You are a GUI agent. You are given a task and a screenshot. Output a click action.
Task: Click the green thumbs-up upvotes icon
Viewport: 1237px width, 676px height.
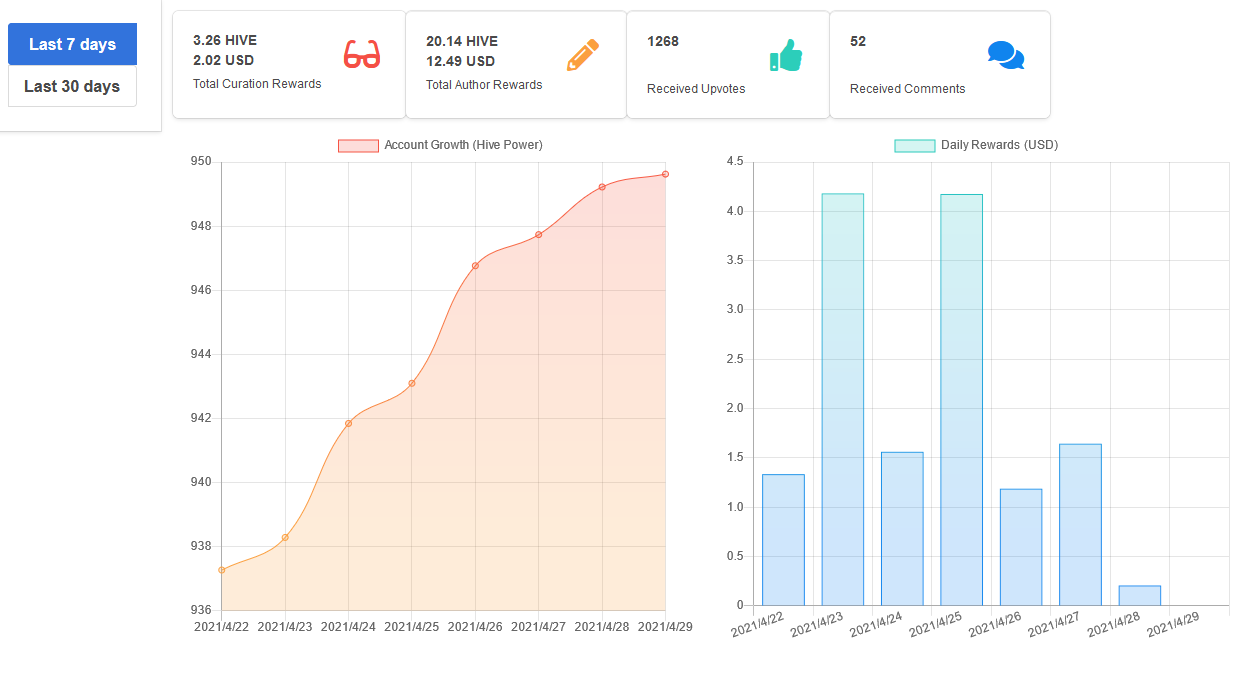pyautogui.click(x=786, y=55)
